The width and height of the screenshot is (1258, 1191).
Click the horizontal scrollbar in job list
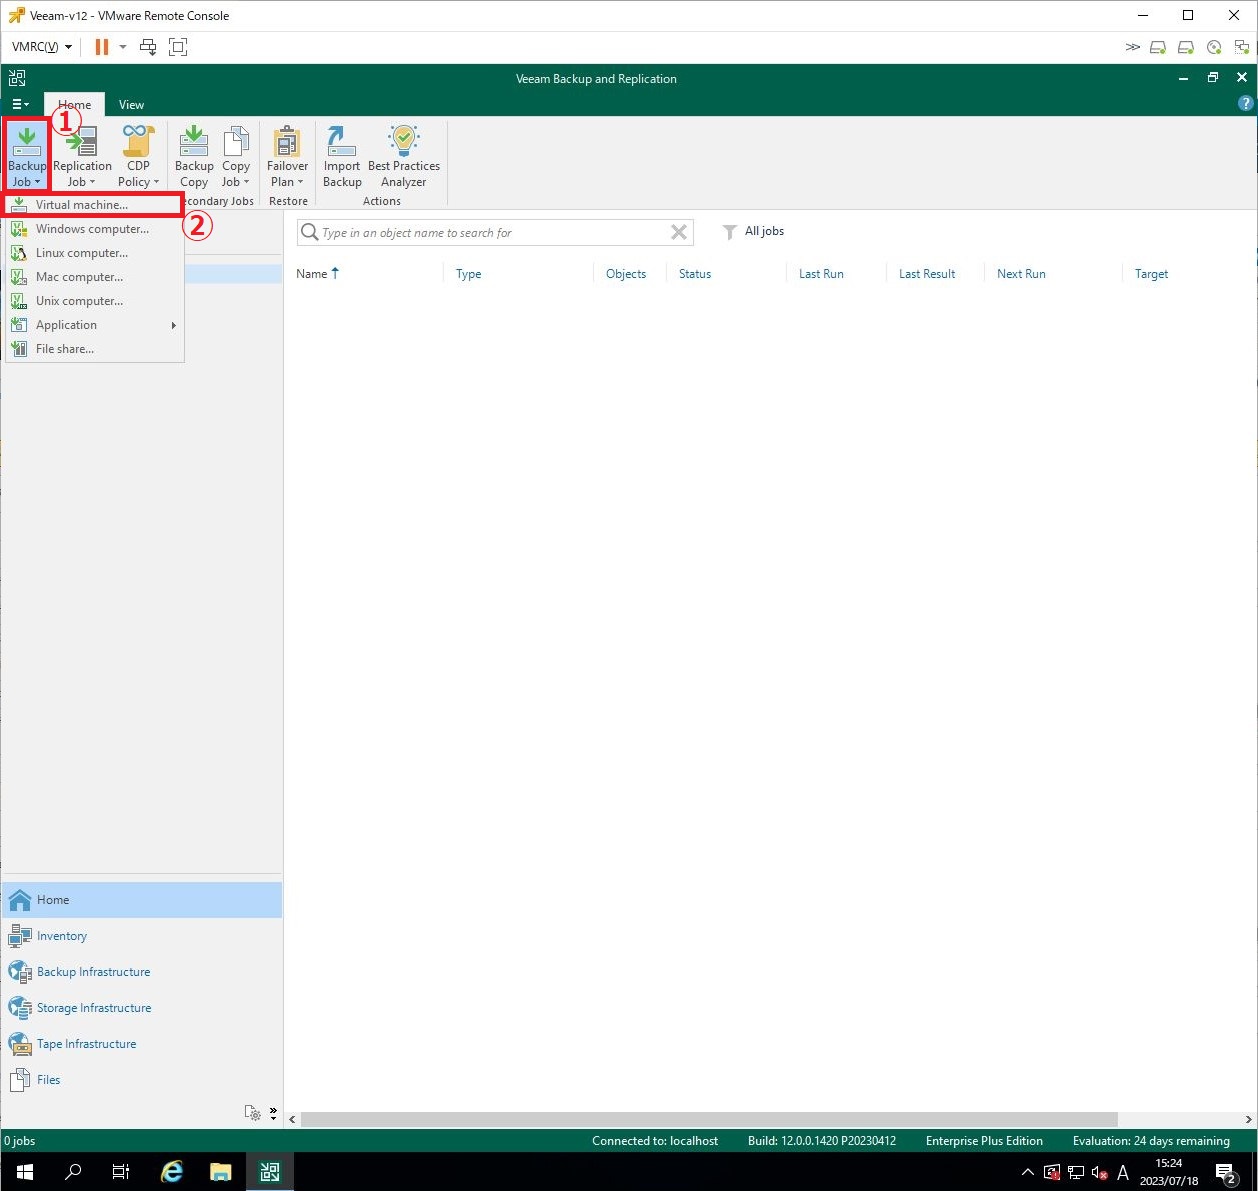709,1119
